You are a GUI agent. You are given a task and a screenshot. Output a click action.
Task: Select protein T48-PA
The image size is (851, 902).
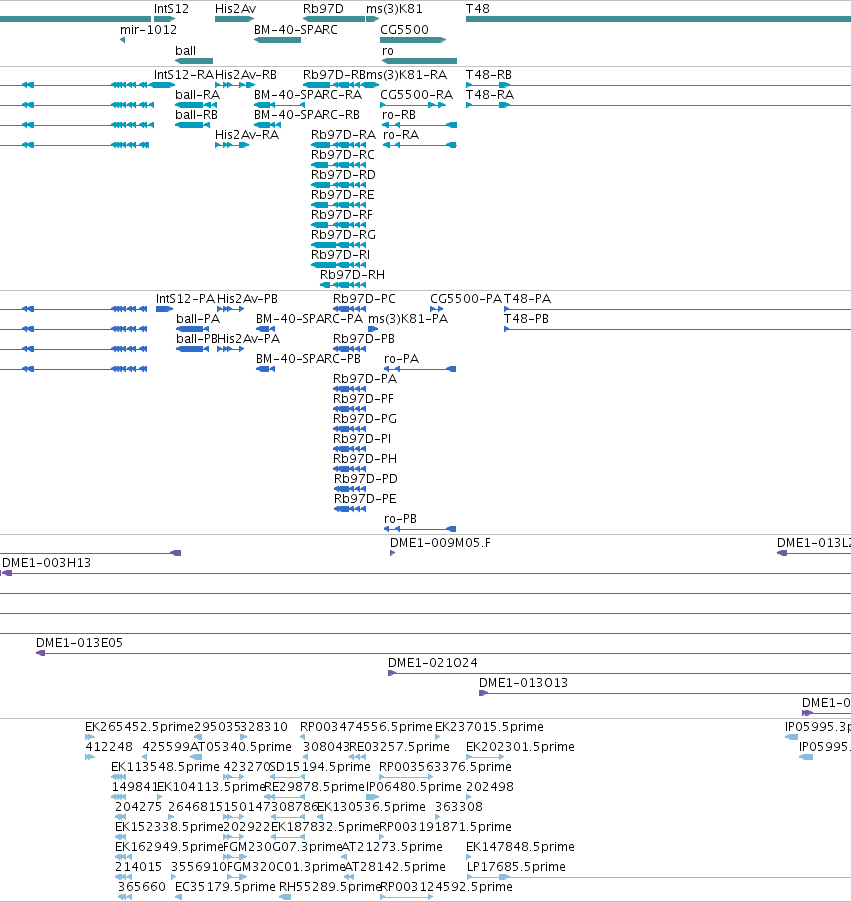(527, 299)
